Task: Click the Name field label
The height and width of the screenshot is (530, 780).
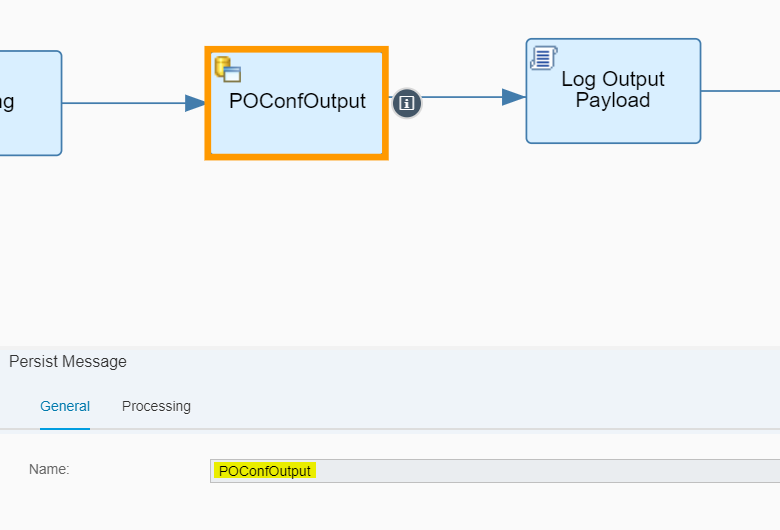Action: coord(49,469)
